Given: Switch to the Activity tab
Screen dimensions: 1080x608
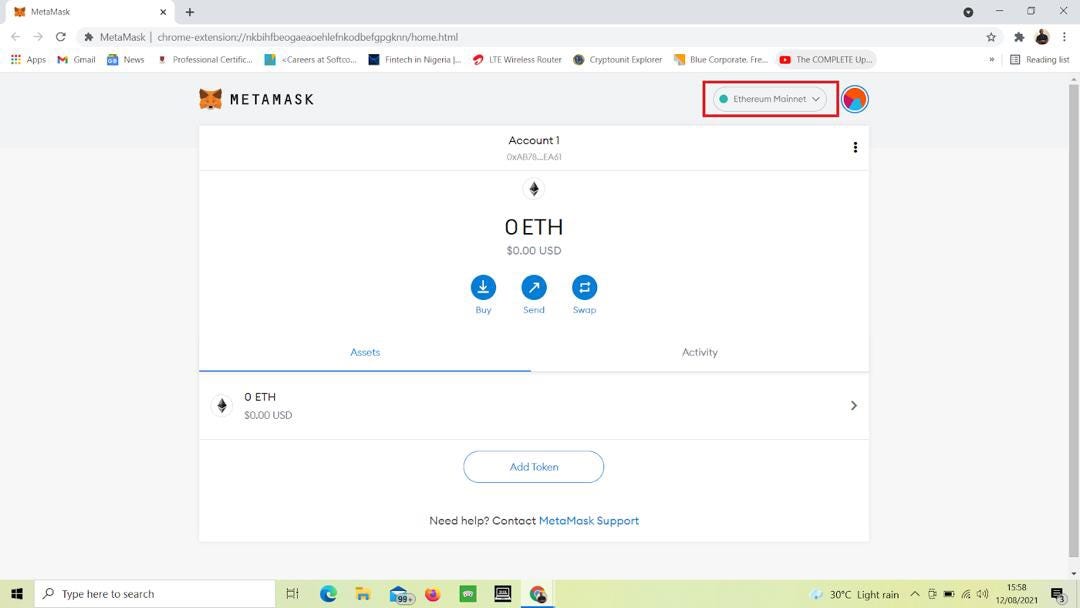Looking at the screenshot, I should 700,353.
